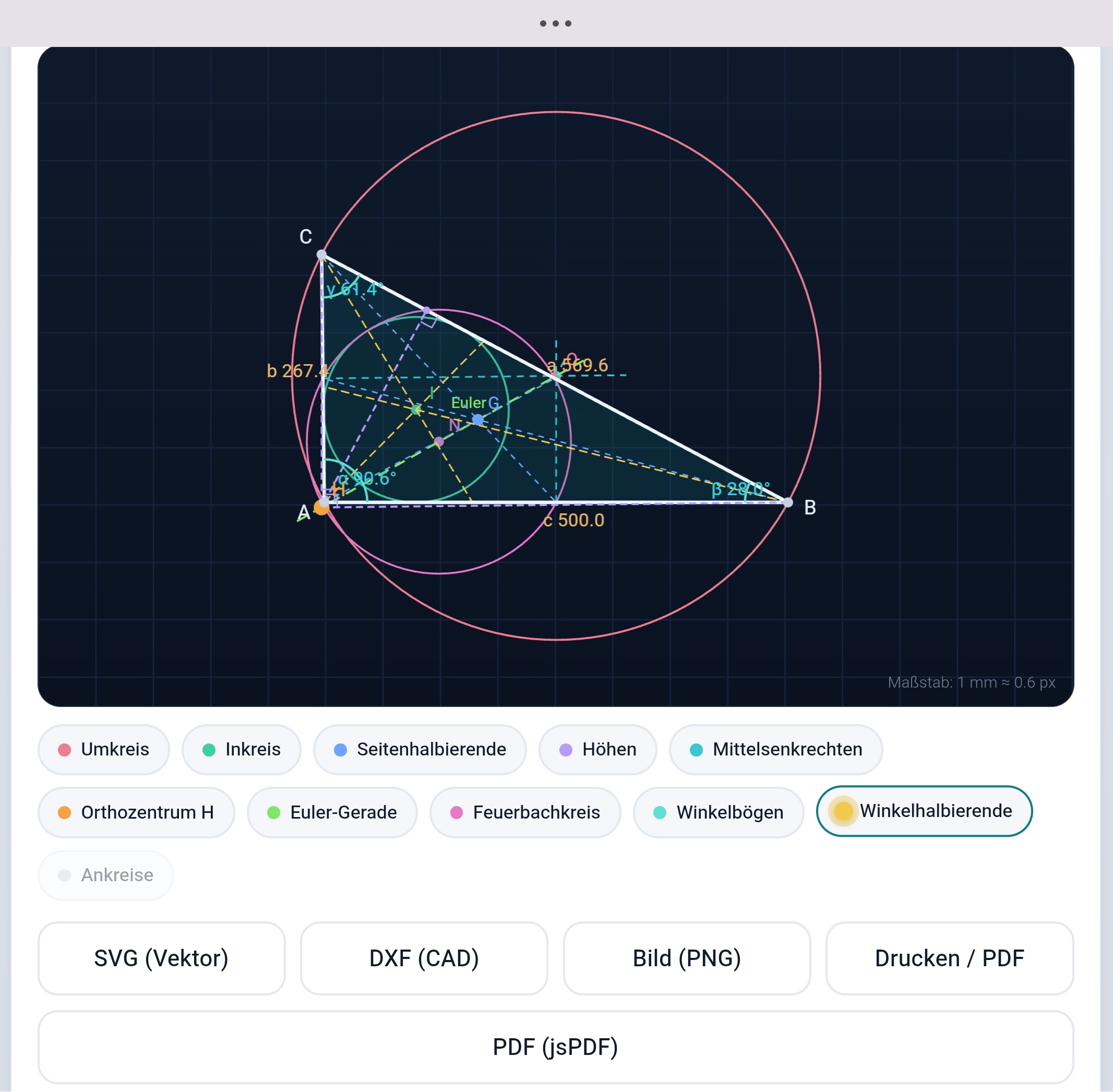1120x1092 pixels.
Task: Click side label b 267.4
Action: pyautogui.click(x=298, y=371)
